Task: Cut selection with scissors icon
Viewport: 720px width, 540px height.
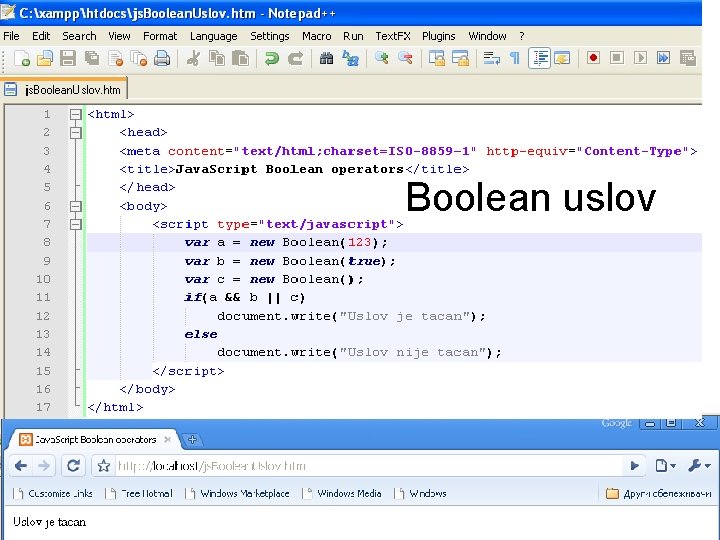Action: coord(193,58)
